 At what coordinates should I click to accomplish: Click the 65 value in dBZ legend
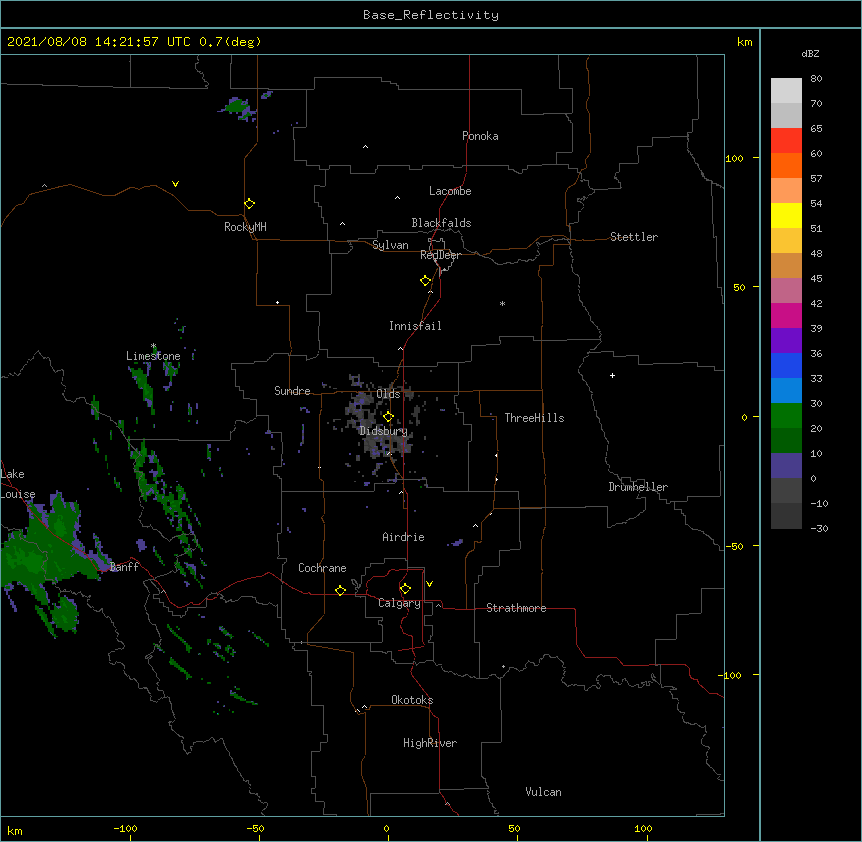(x=816, y=128)
